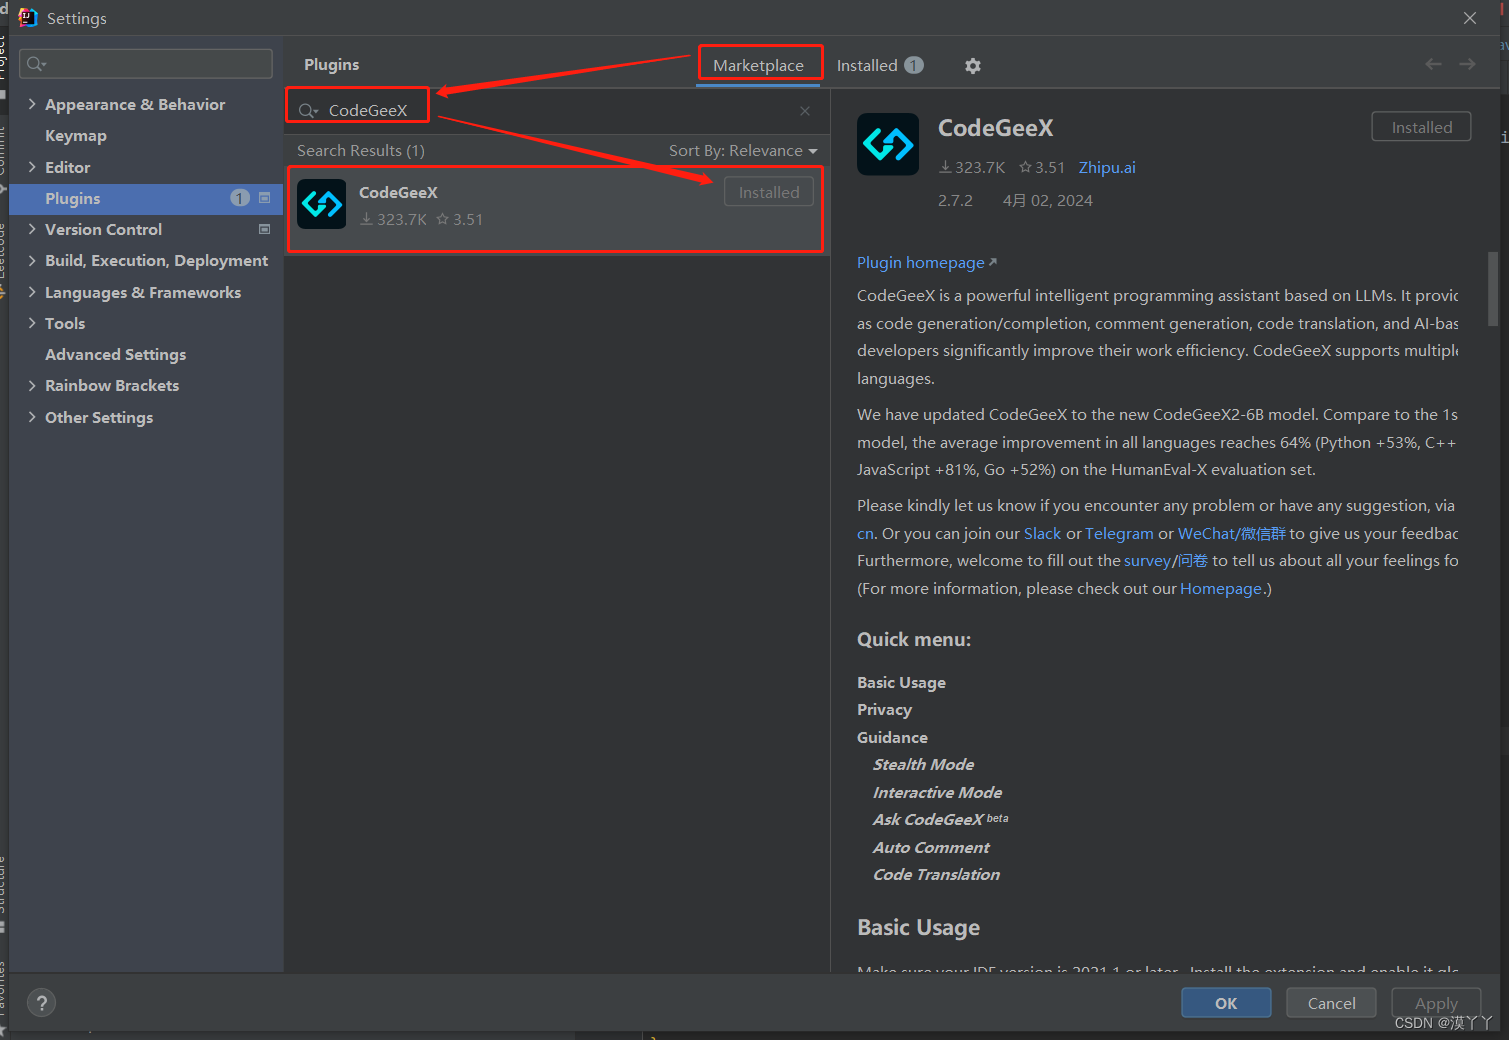Viewport: 1509px width, 1040px height.
Task: Switch to the Marketplace tab
Action: click(758, 66)
